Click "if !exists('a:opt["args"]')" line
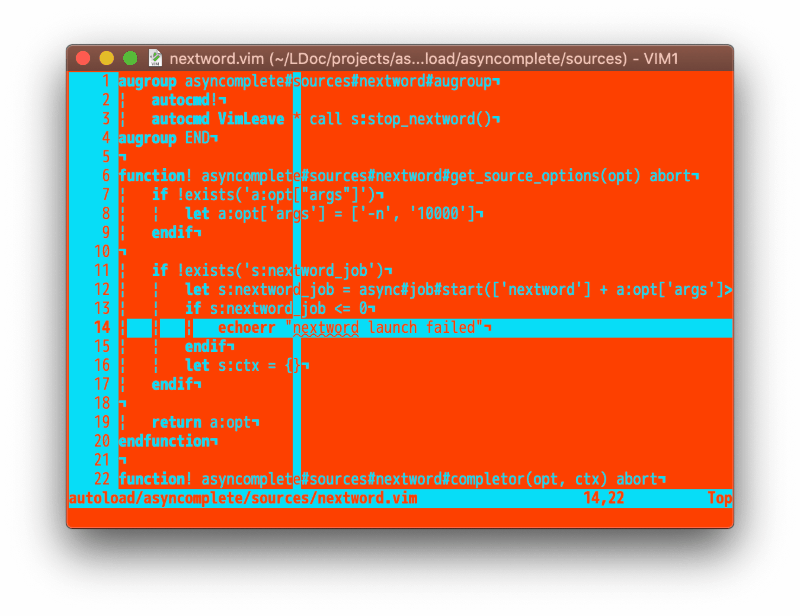This screenshot has width=800, height=616. click(x=264, y=194)
